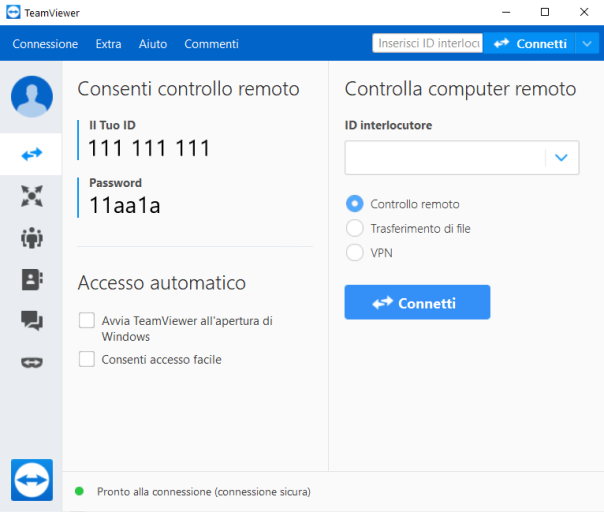
Task: Open the Chat sidebar icon
Action: click(31, 321)
